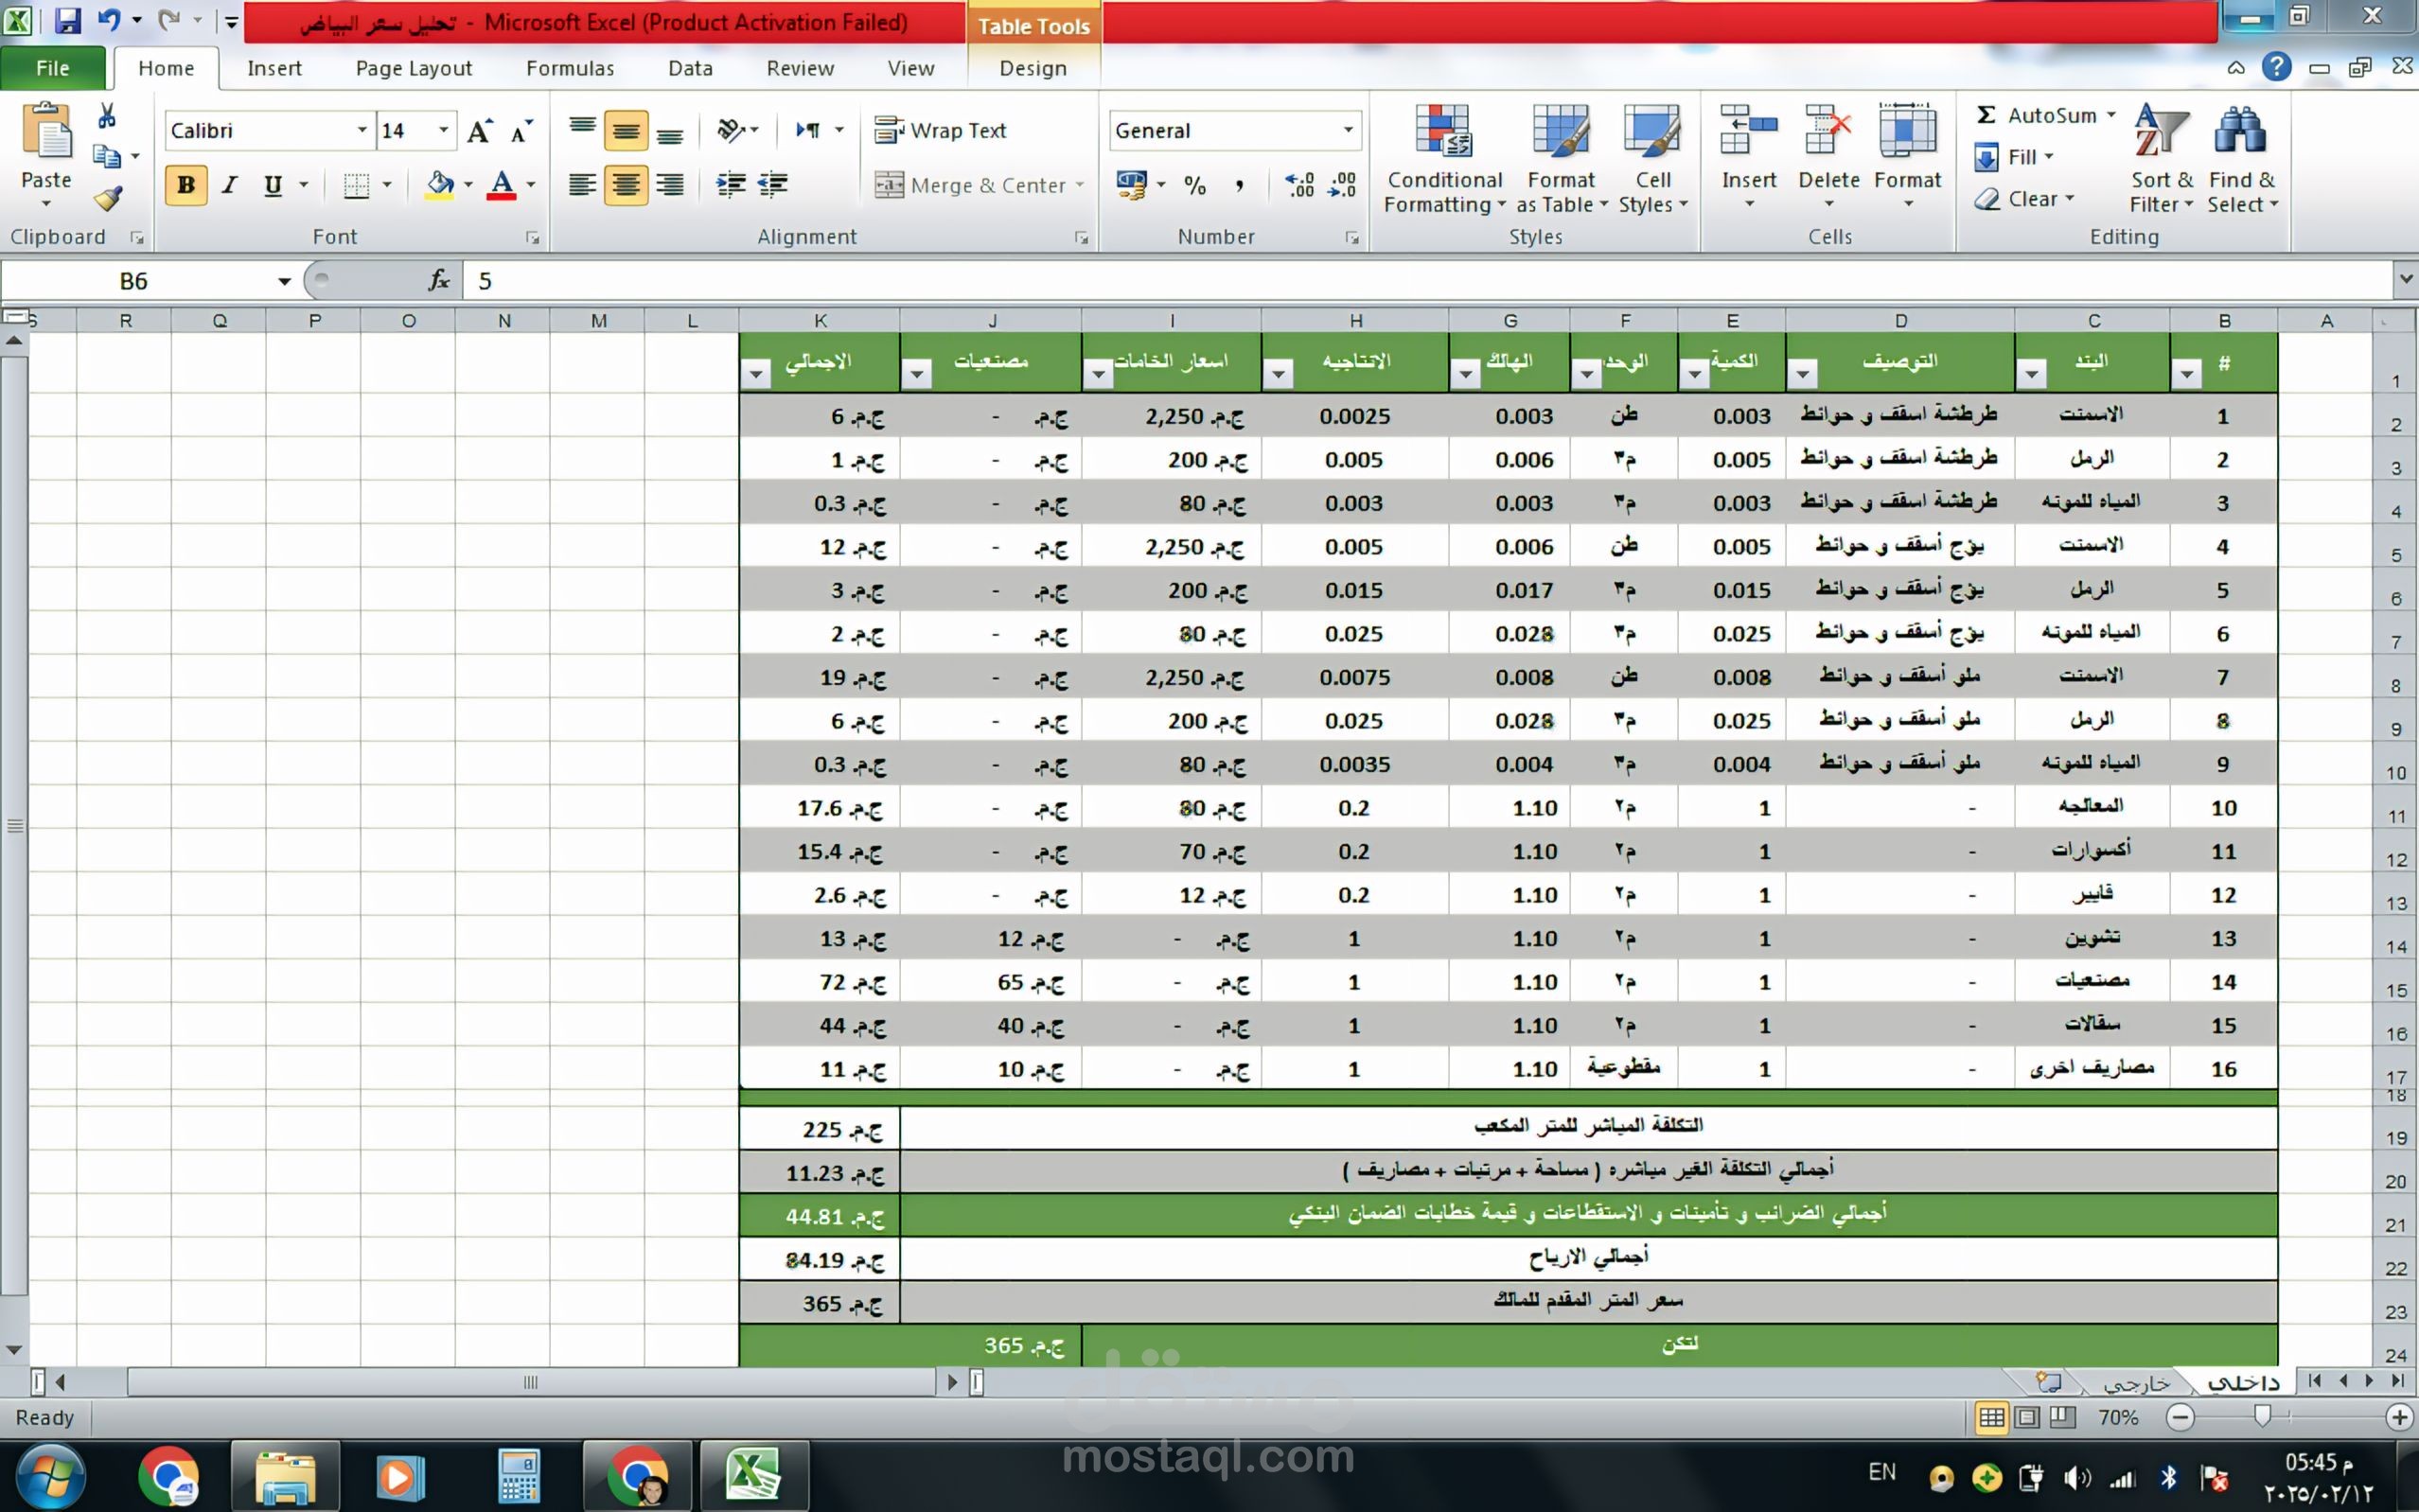
Task: Open the Design tab under Table Tools
Action: click(x=1033, y=68)
